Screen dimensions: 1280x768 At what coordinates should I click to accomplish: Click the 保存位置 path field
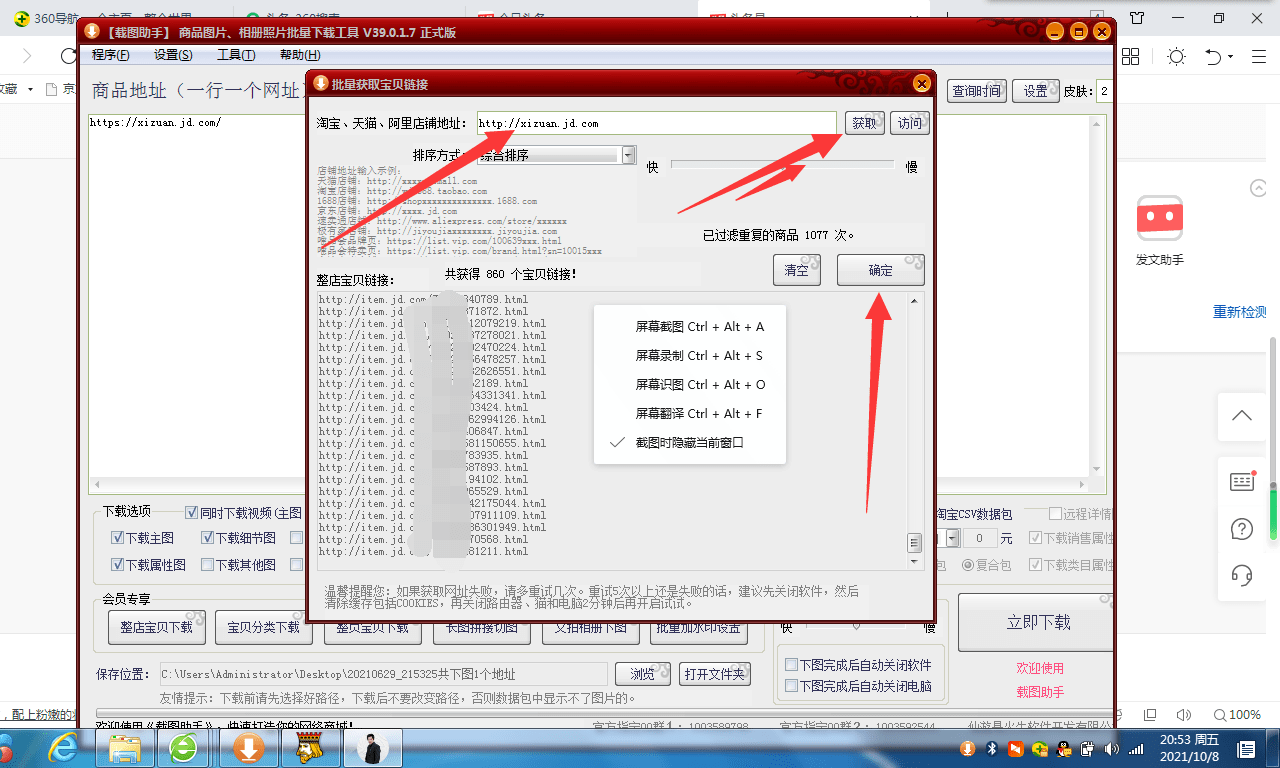click(382, 674)
